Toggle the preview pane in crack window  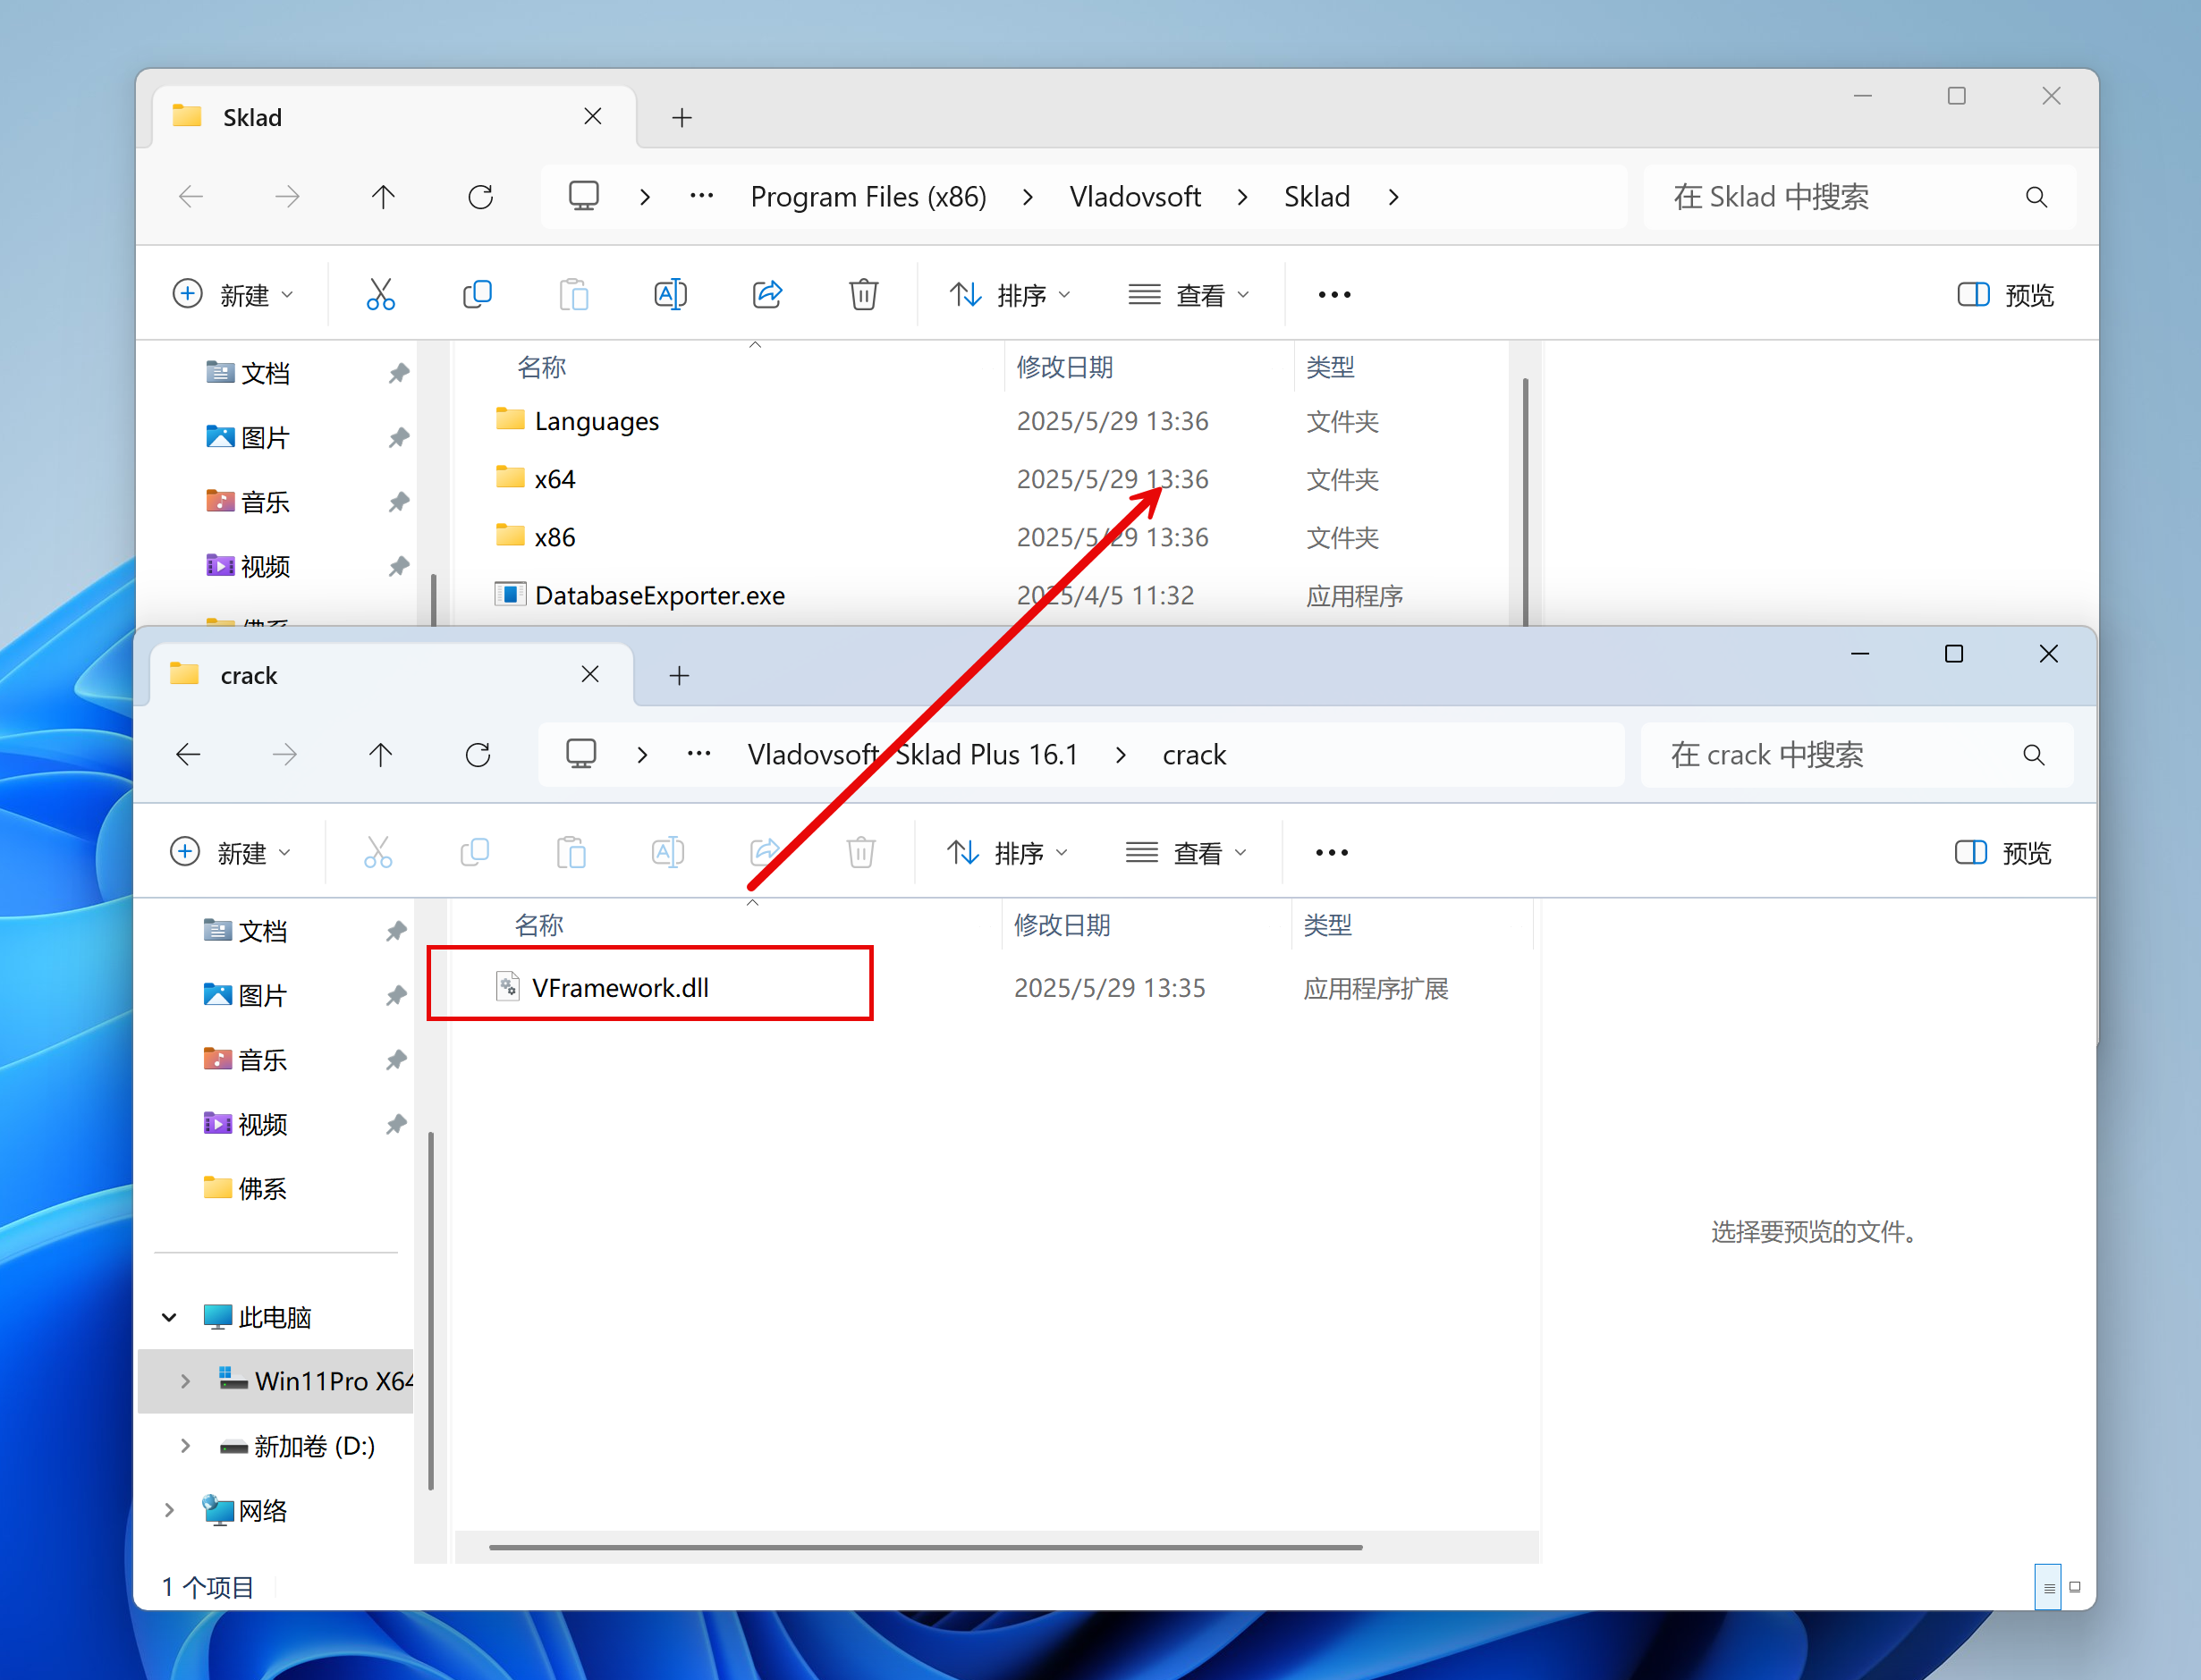[2003, 852]
